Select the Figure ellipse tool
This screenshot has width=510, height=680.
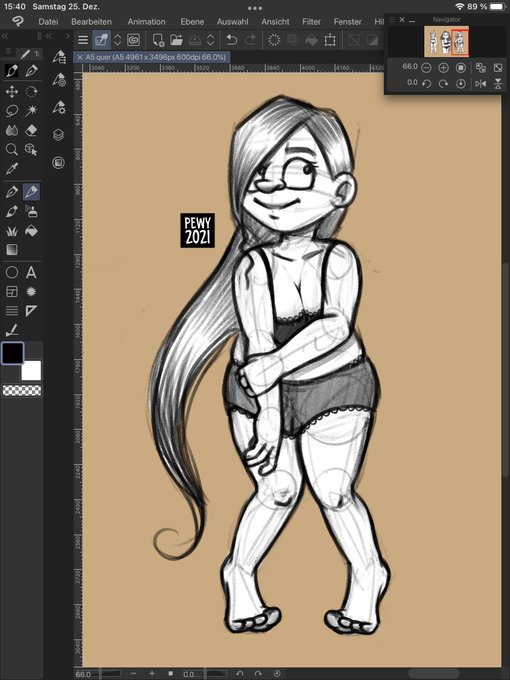coord(12,272)
